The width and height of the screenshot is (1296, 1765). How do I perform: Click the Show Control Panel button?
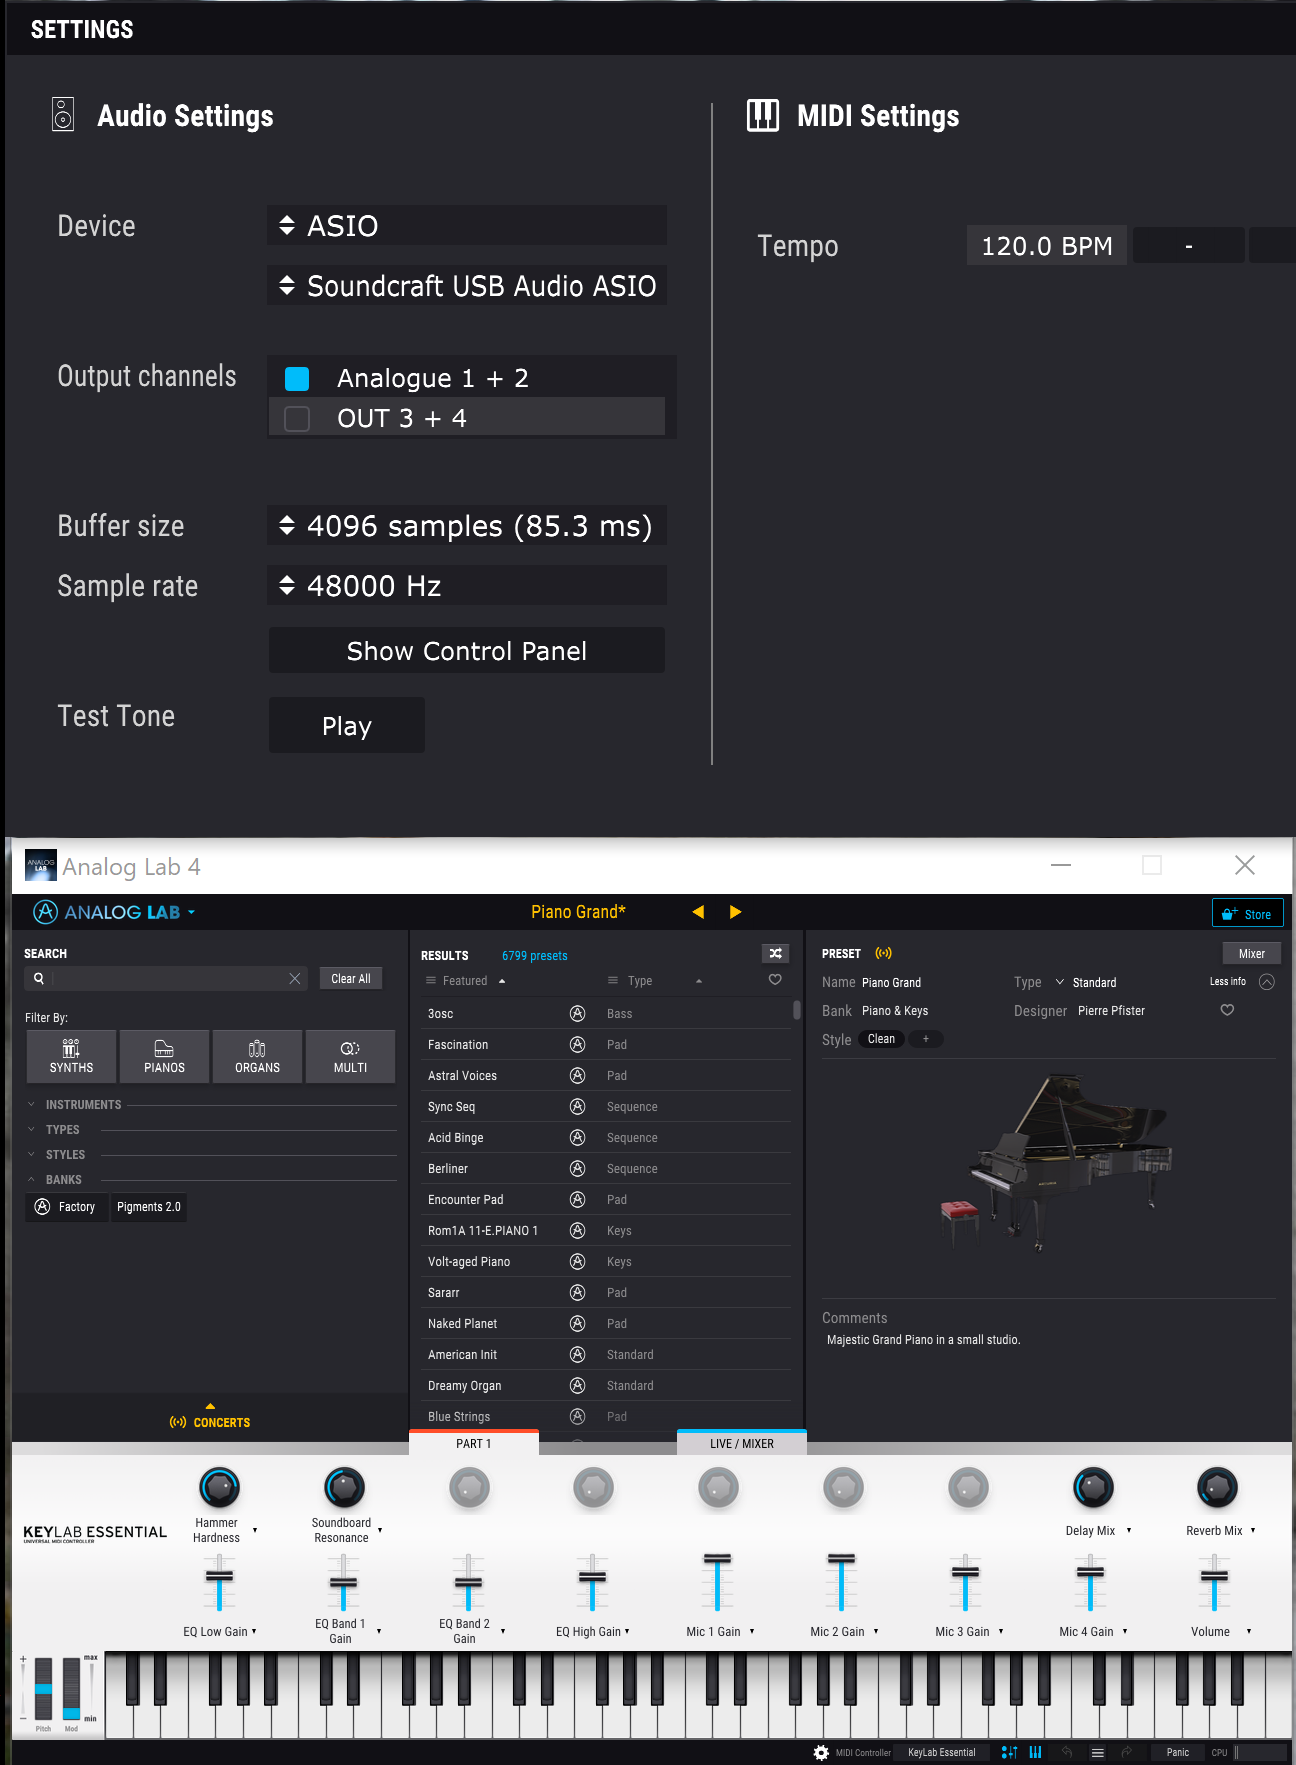click(x=467, y=650)
